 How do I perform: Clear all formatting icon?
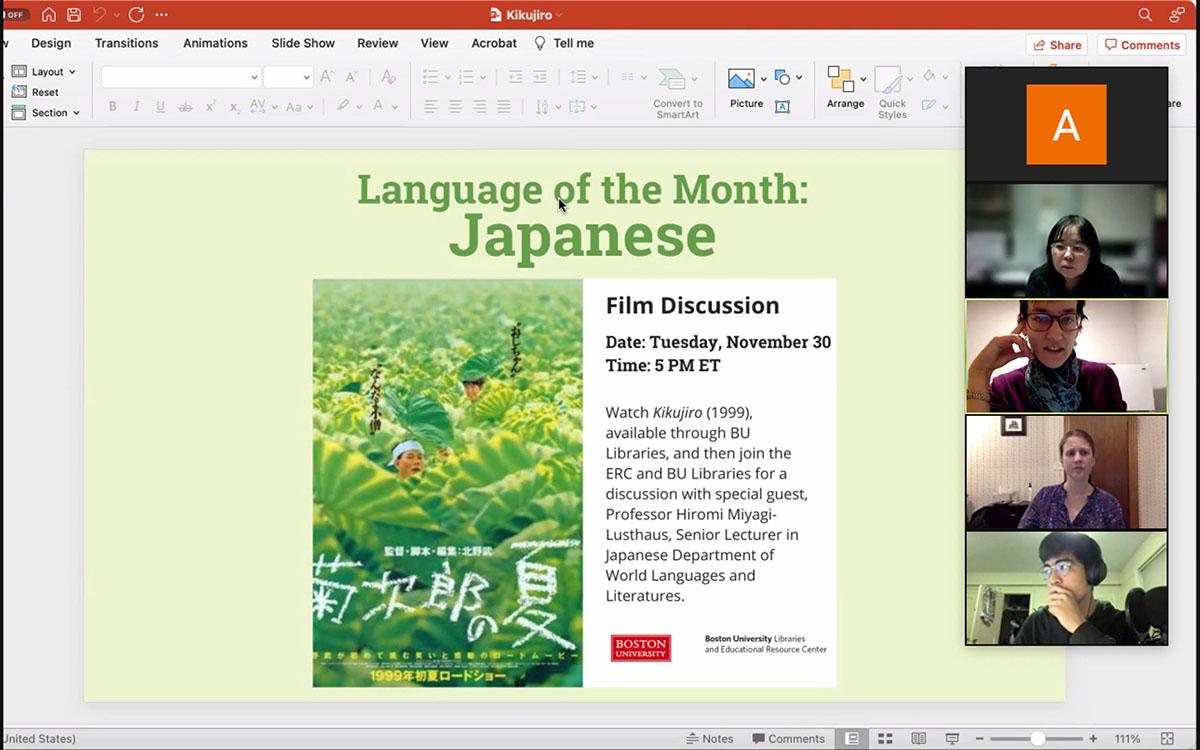(388, 77)
